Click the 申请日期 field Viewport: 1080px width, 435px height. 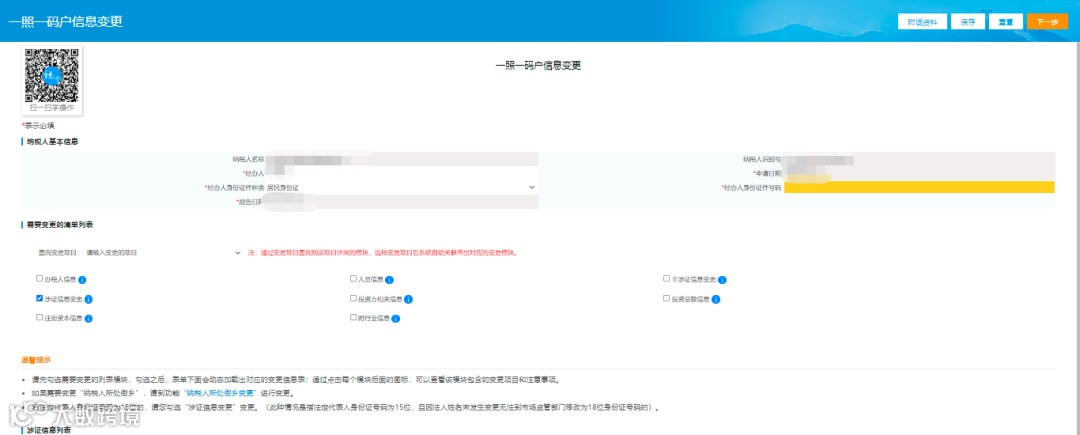click(x=919, y=173)
